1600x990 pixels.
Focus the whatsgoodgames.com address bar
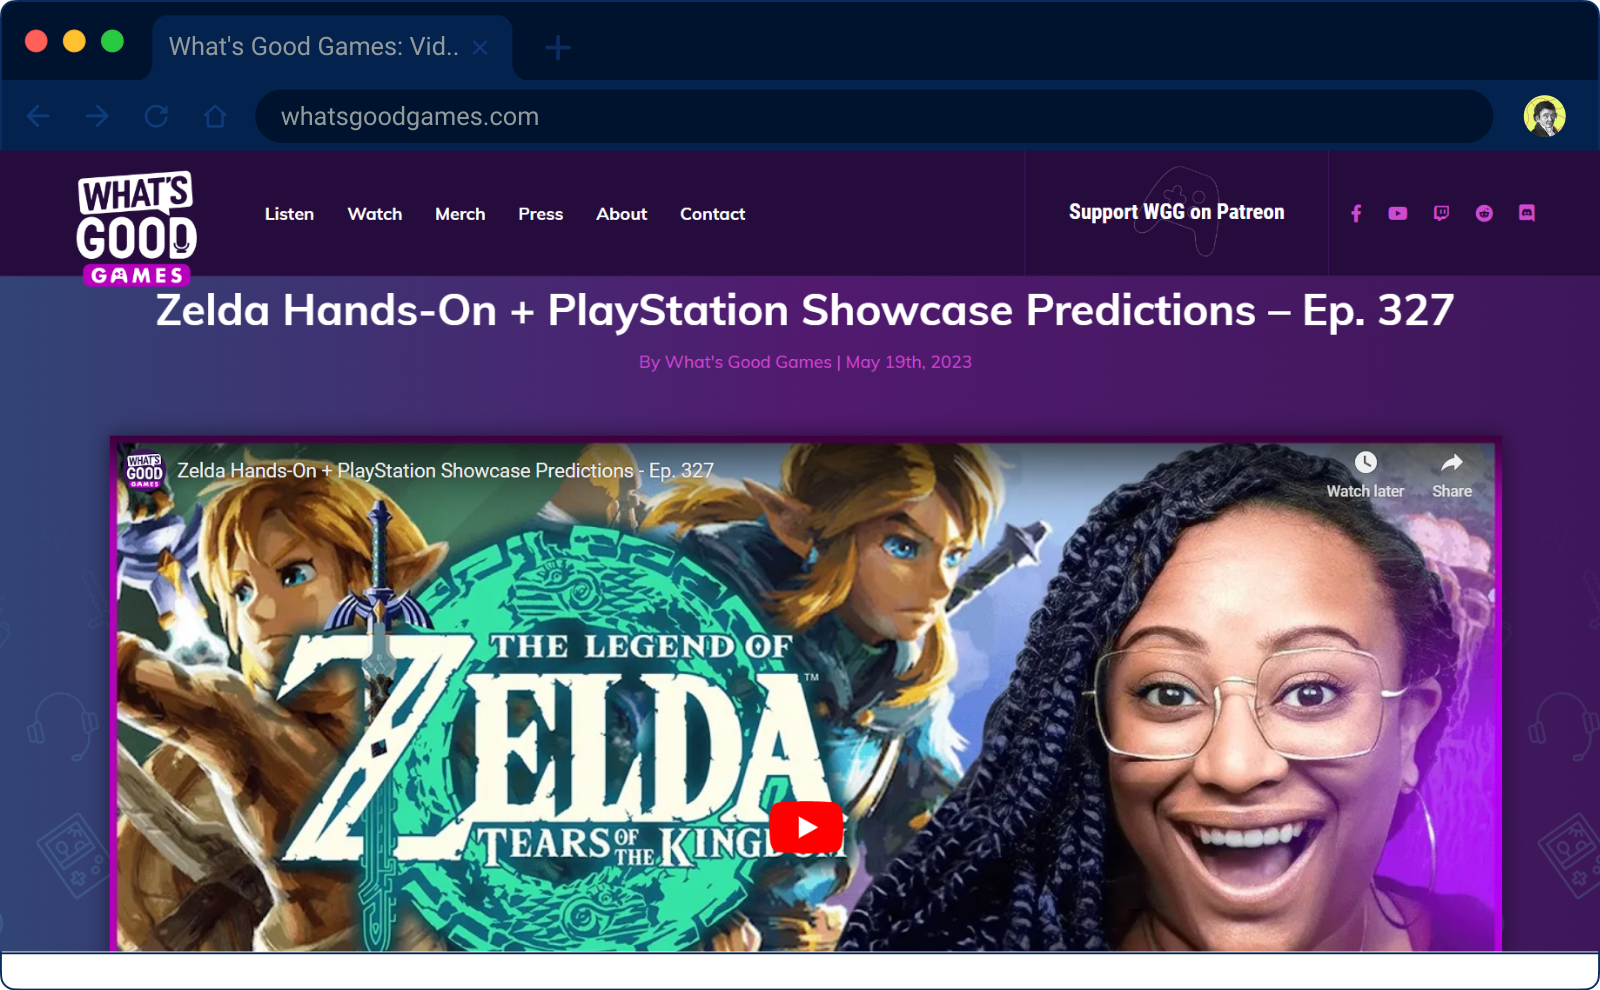pos(874,116)
